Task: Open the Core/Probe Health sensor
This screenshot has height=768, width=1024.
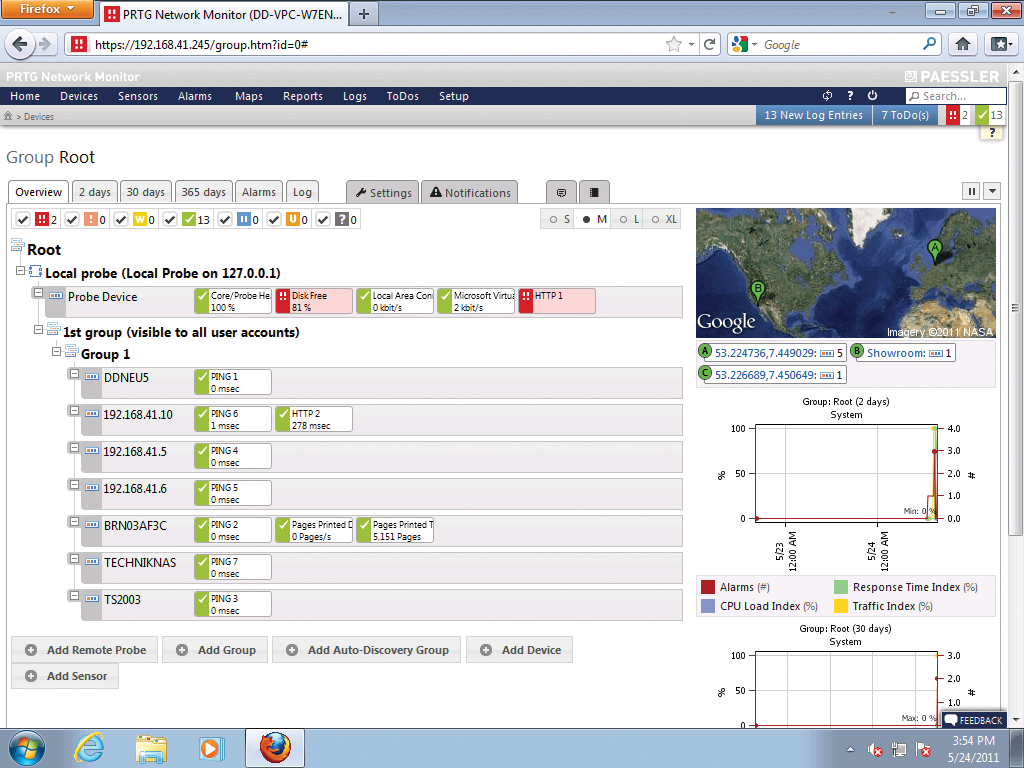Action: [x=233, y=301]
